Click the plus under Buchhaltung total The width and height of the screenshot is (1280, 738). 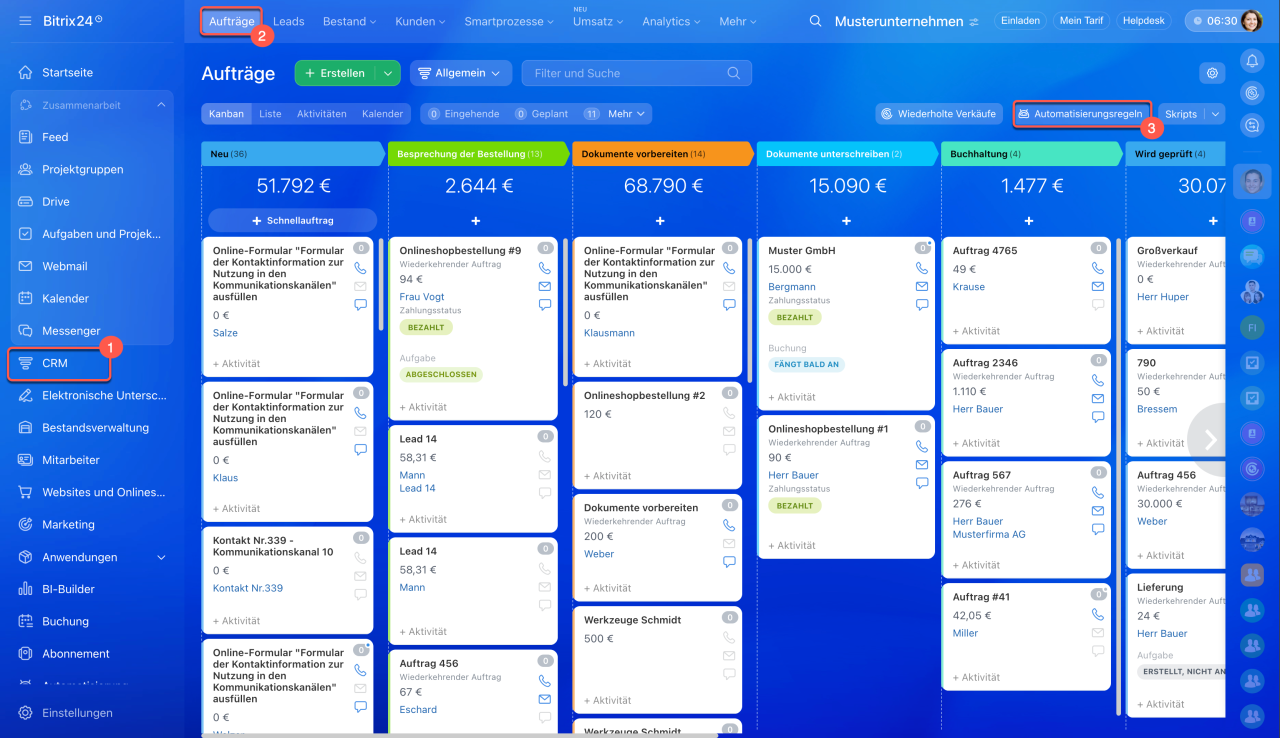(1029, 221)
